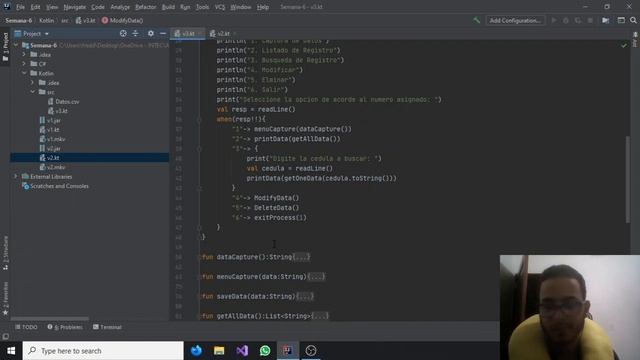
Task: Open Firefox from the taskbar
Action: [196, 351]
